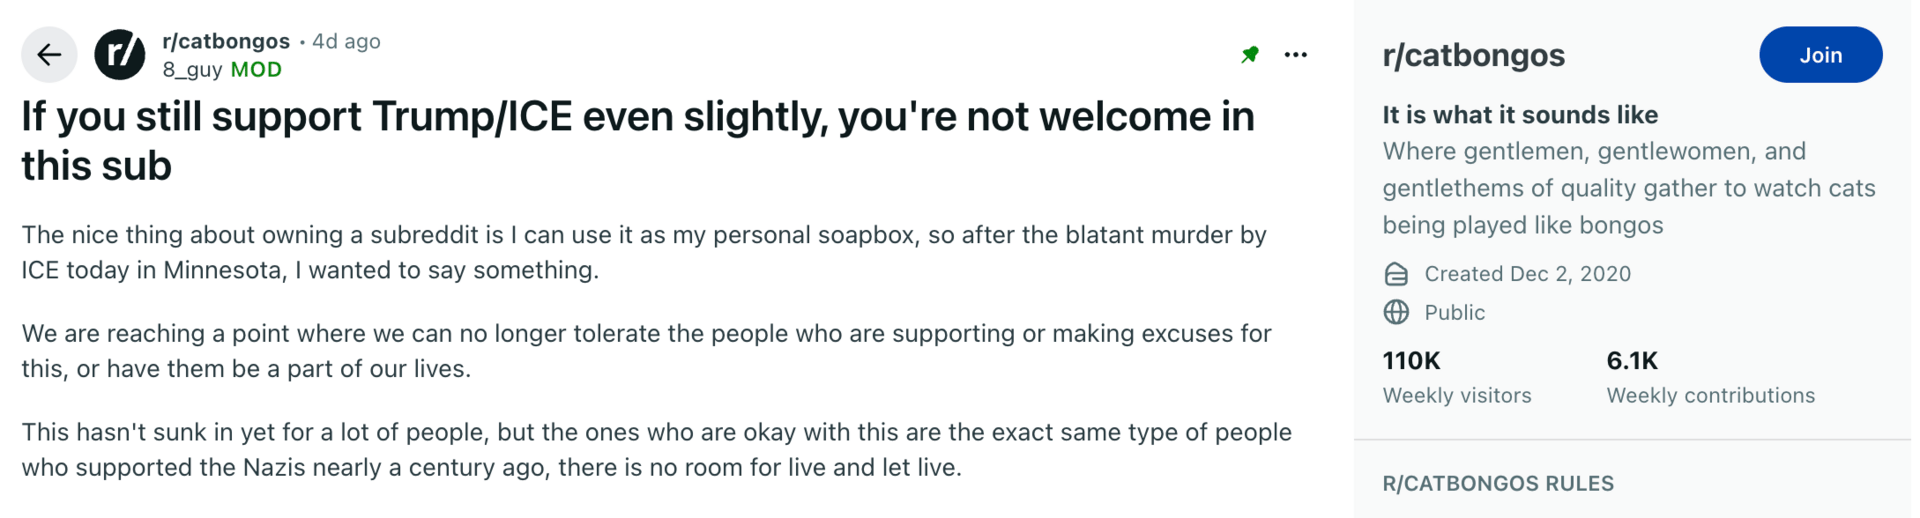The image size is (1920, 518).
Task: Click the R/CATBONGOS RULES section header
Action: click(x=1497, y=483)
